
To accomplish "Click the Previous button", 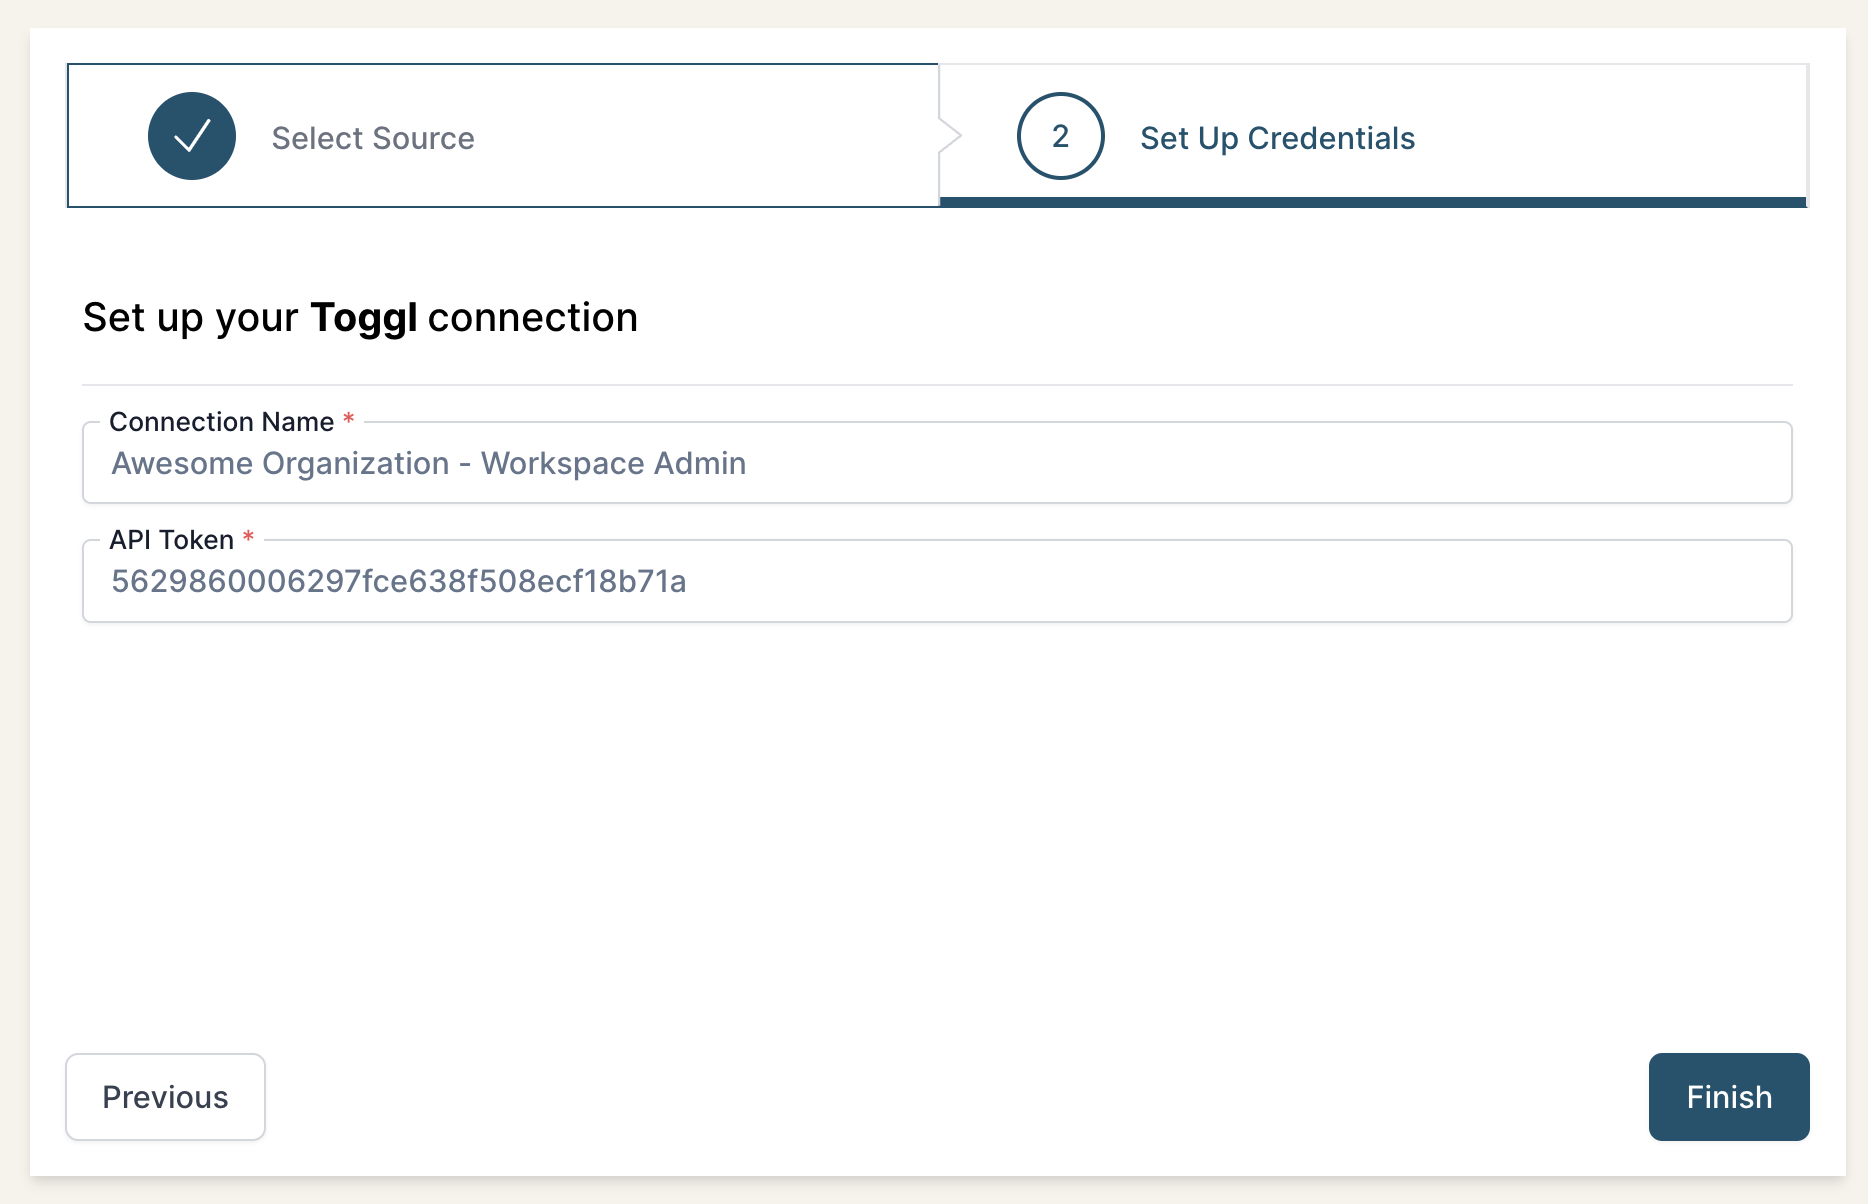I will click(x=165, y=1097).
